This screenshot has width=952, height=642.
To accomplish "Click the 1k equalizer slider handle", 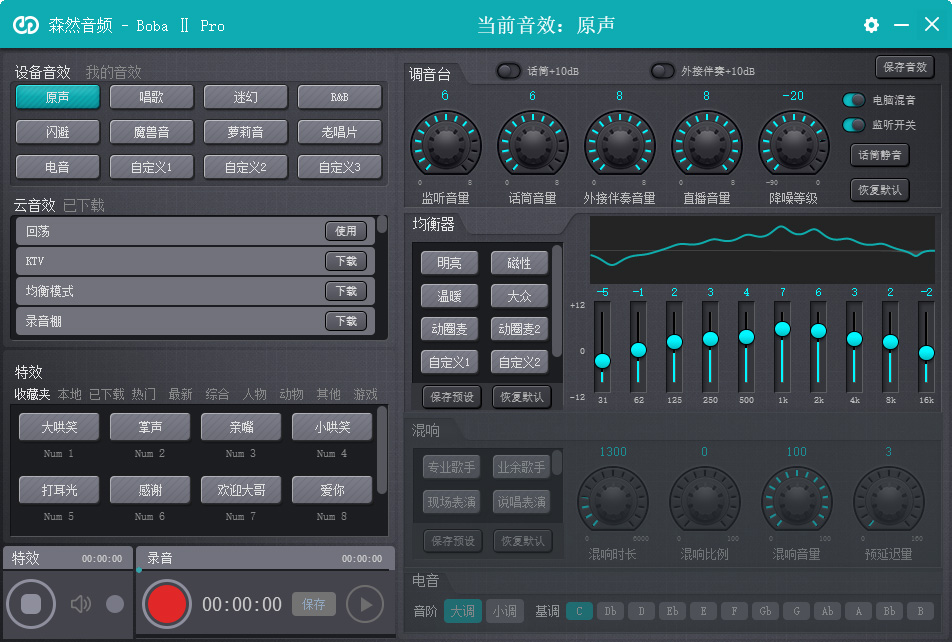I will click(x=782, y=329).
